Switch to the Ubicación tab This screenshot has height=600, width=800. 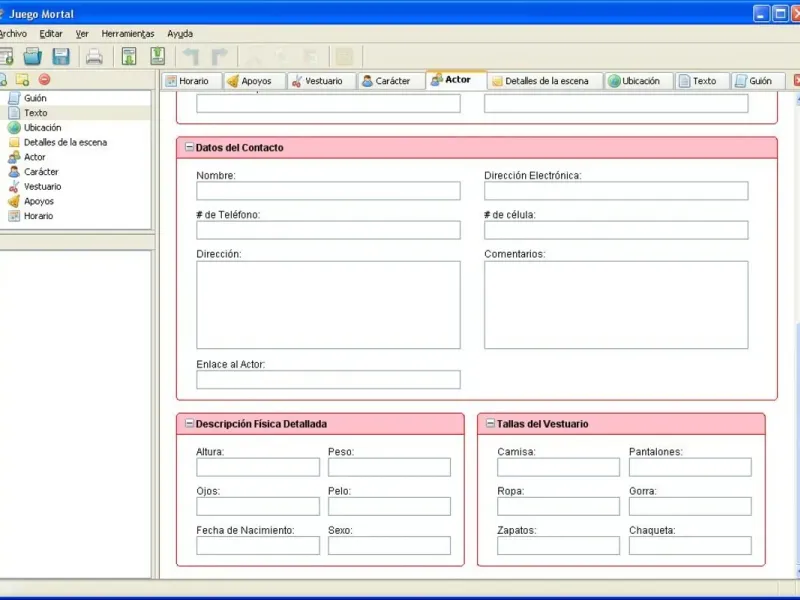[640, 81]
